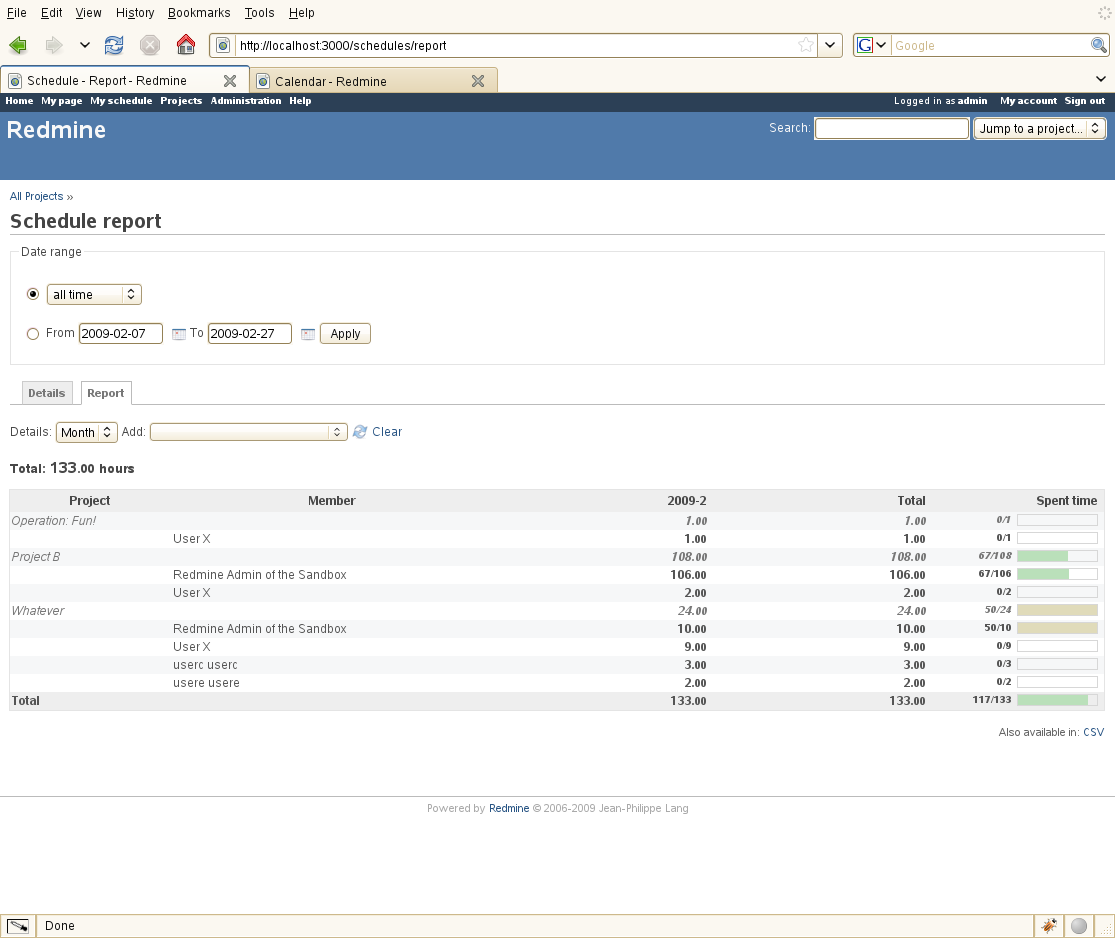Open the Add criteria dropdown
The image size is (1115, 938).
pos(248,432)
